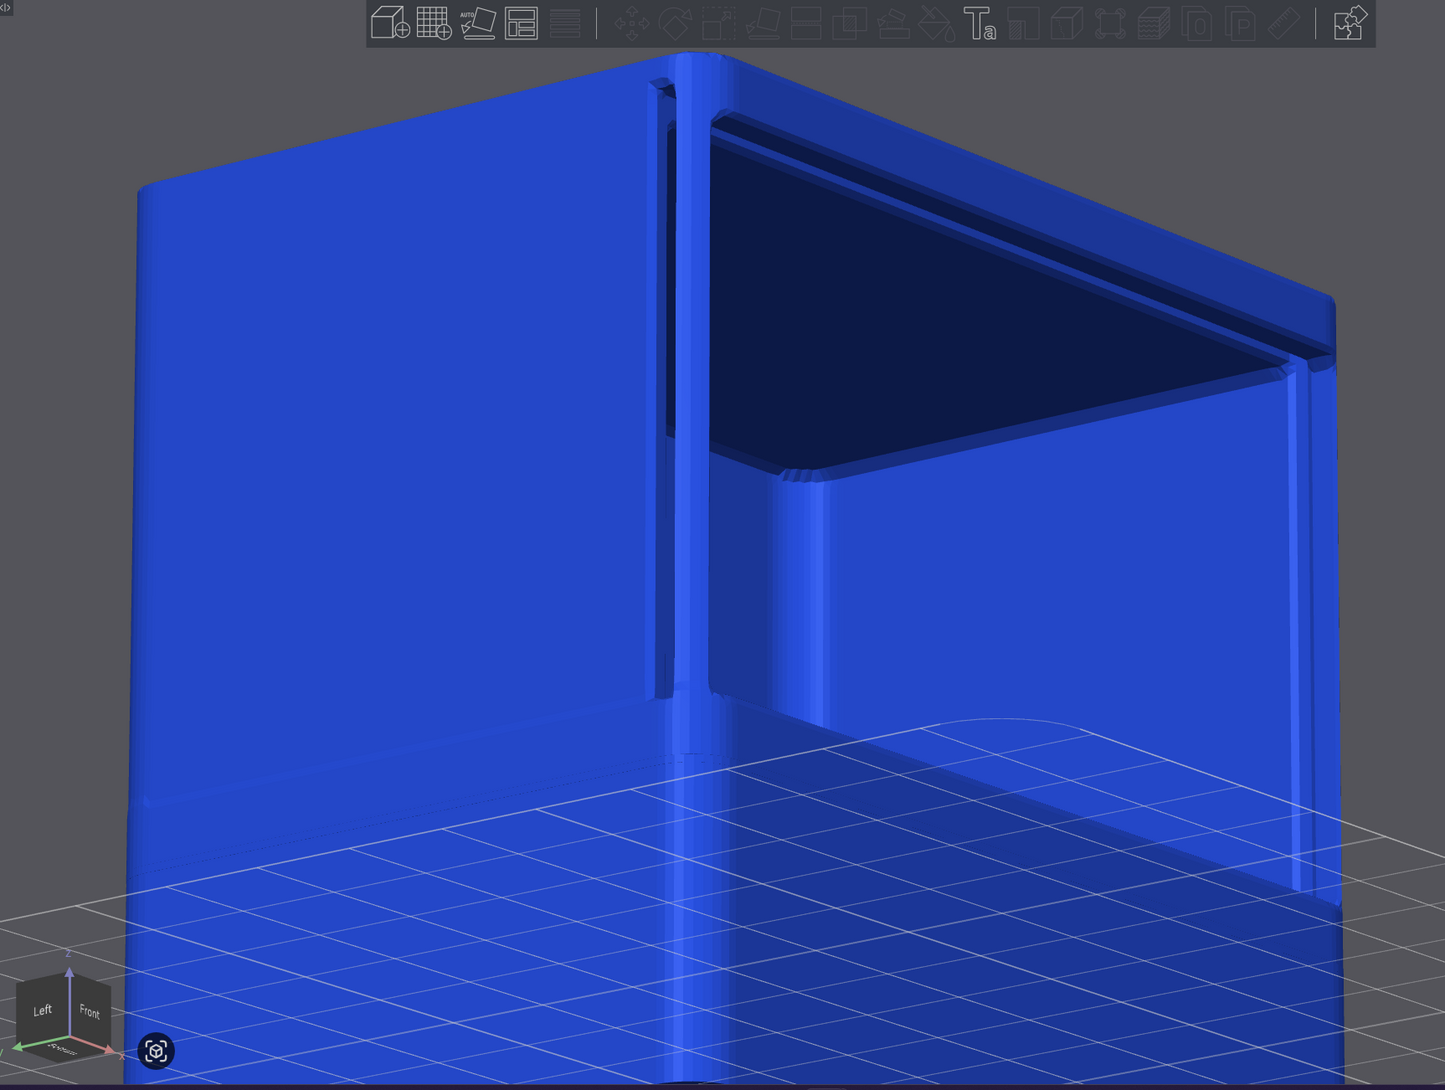
Task: Click the Left face of view cube
Action: (42, 1010)
